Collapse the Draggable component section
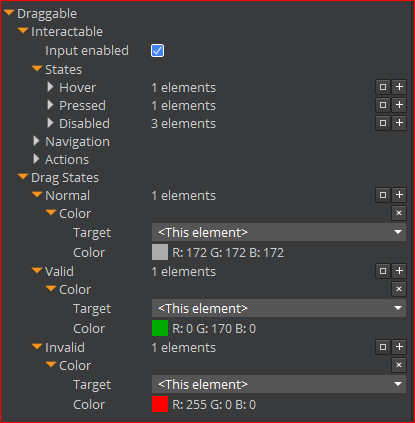The height and width of the screenshot is (423, 415). pyautogui.click(x=9, y=13)
